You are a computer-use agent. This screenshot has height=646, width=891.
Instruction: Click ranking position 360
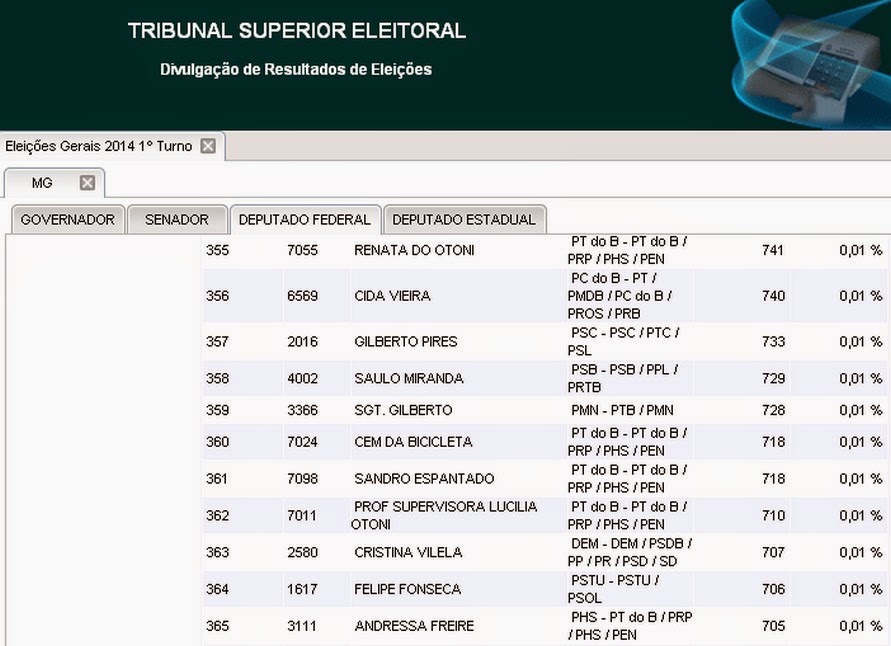217,442
